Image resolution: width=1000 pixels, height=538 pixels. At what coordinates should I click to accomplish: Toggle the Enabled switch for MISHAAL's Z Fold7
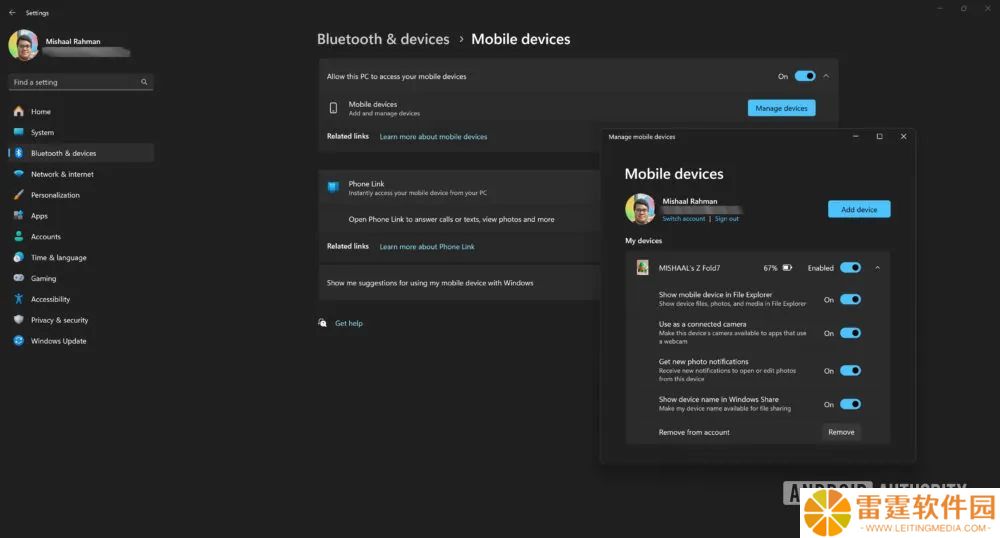click(x=850, y=268)
